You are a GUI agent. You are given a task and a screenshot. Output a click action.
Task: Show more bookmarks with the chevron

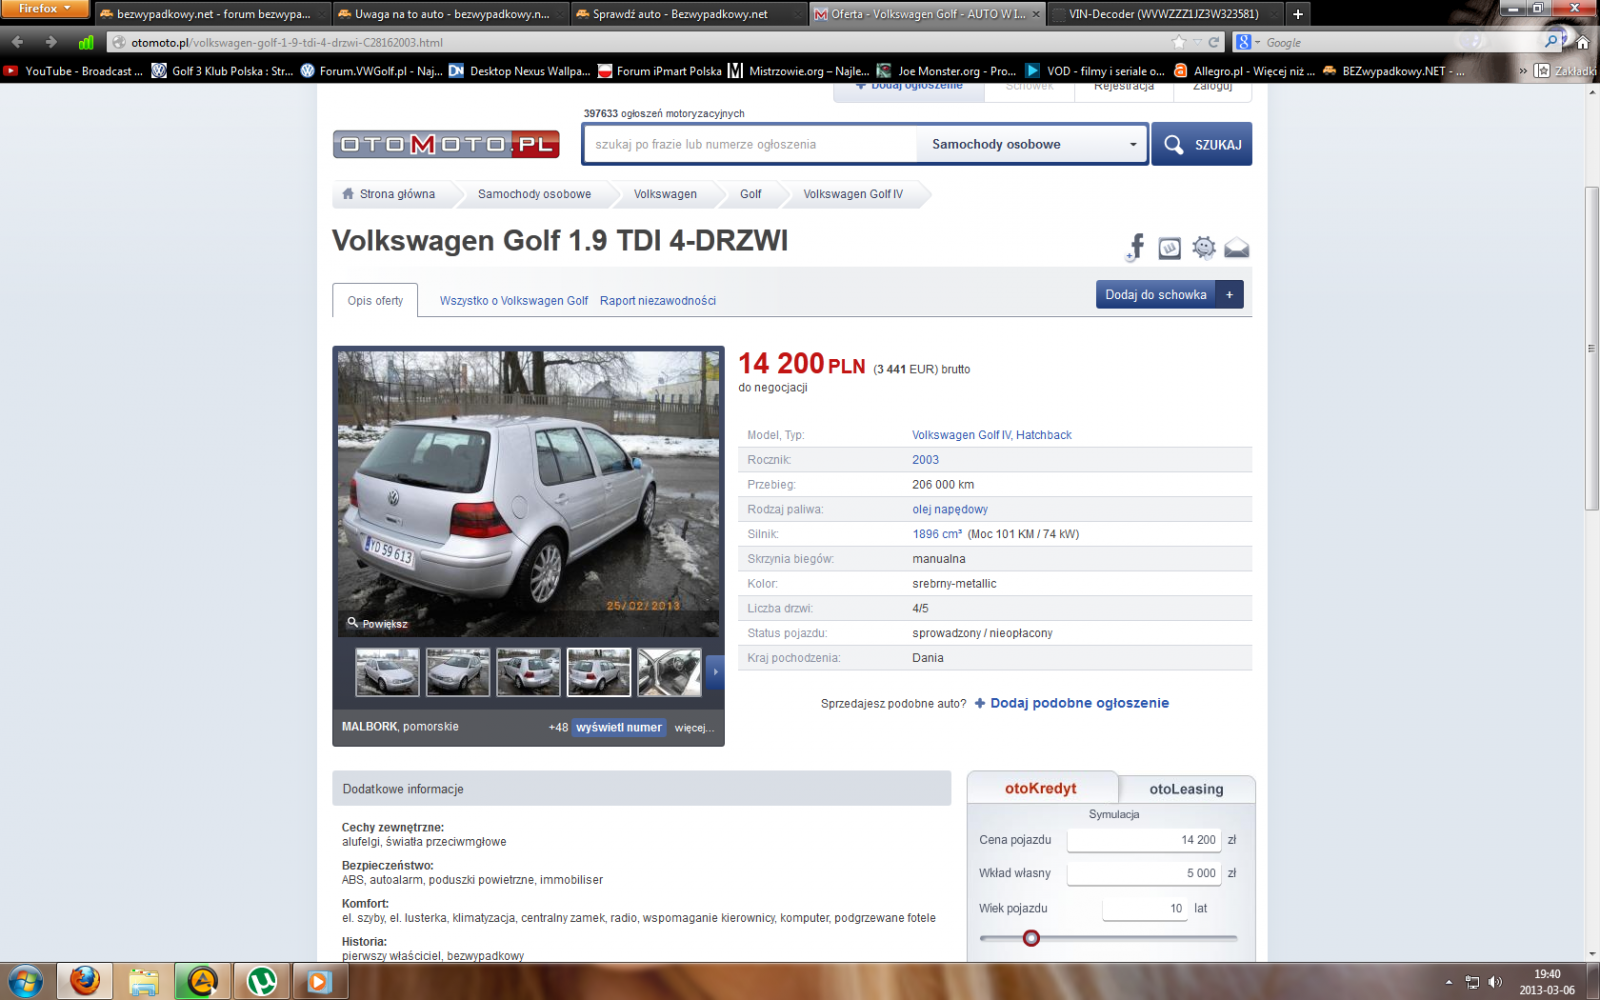point(1523,71)
